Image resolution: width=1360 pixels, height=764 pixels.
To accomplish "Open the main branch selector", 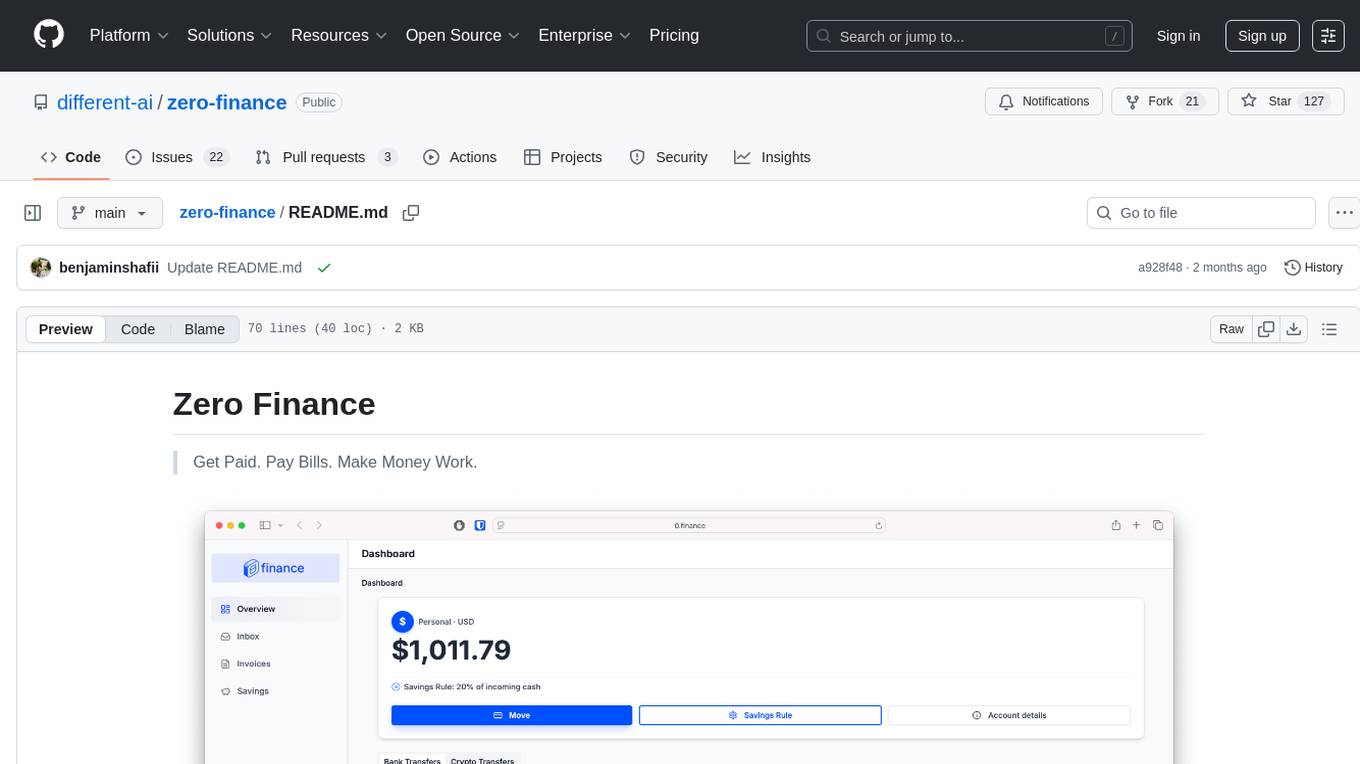I will (x=110, y=213).
